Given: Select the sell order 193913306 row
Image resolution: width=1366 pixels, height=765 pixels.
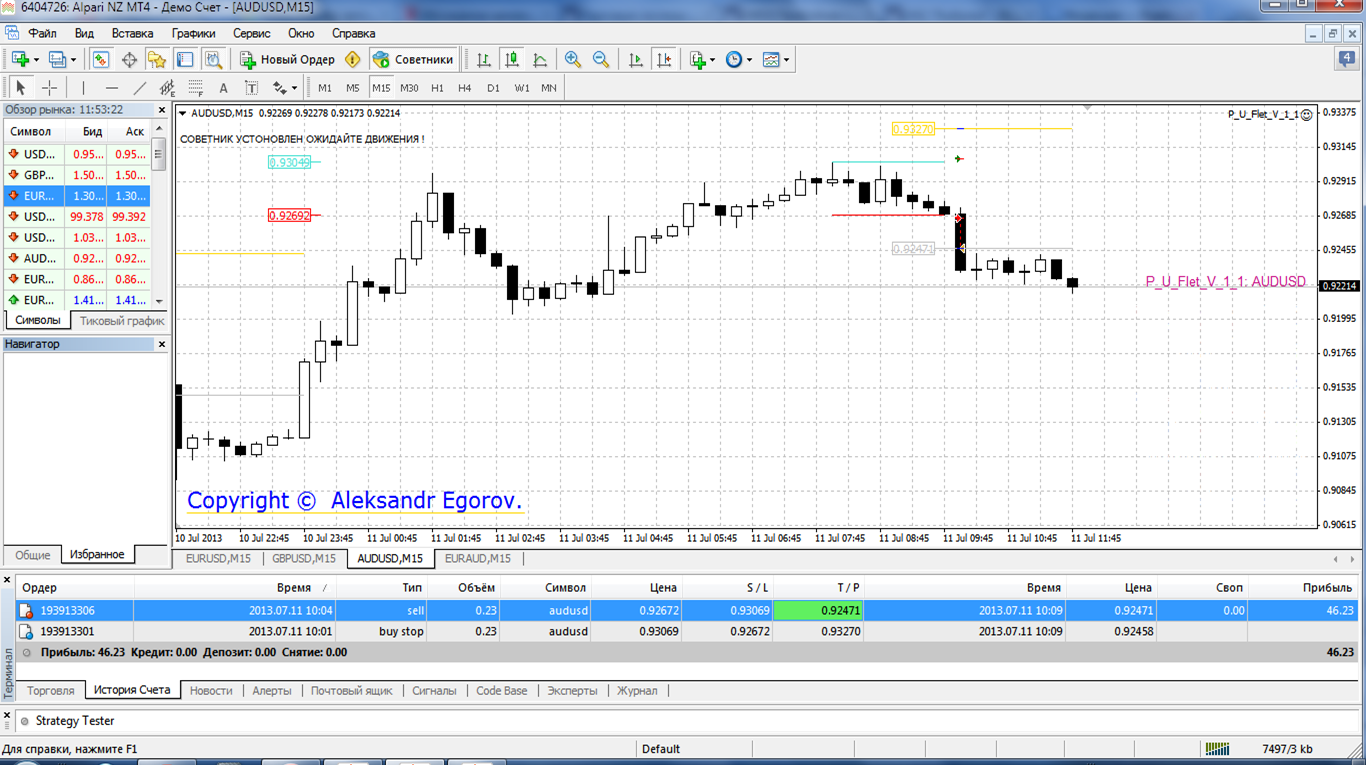Looking at the screenshot, I should pos(687,610).
